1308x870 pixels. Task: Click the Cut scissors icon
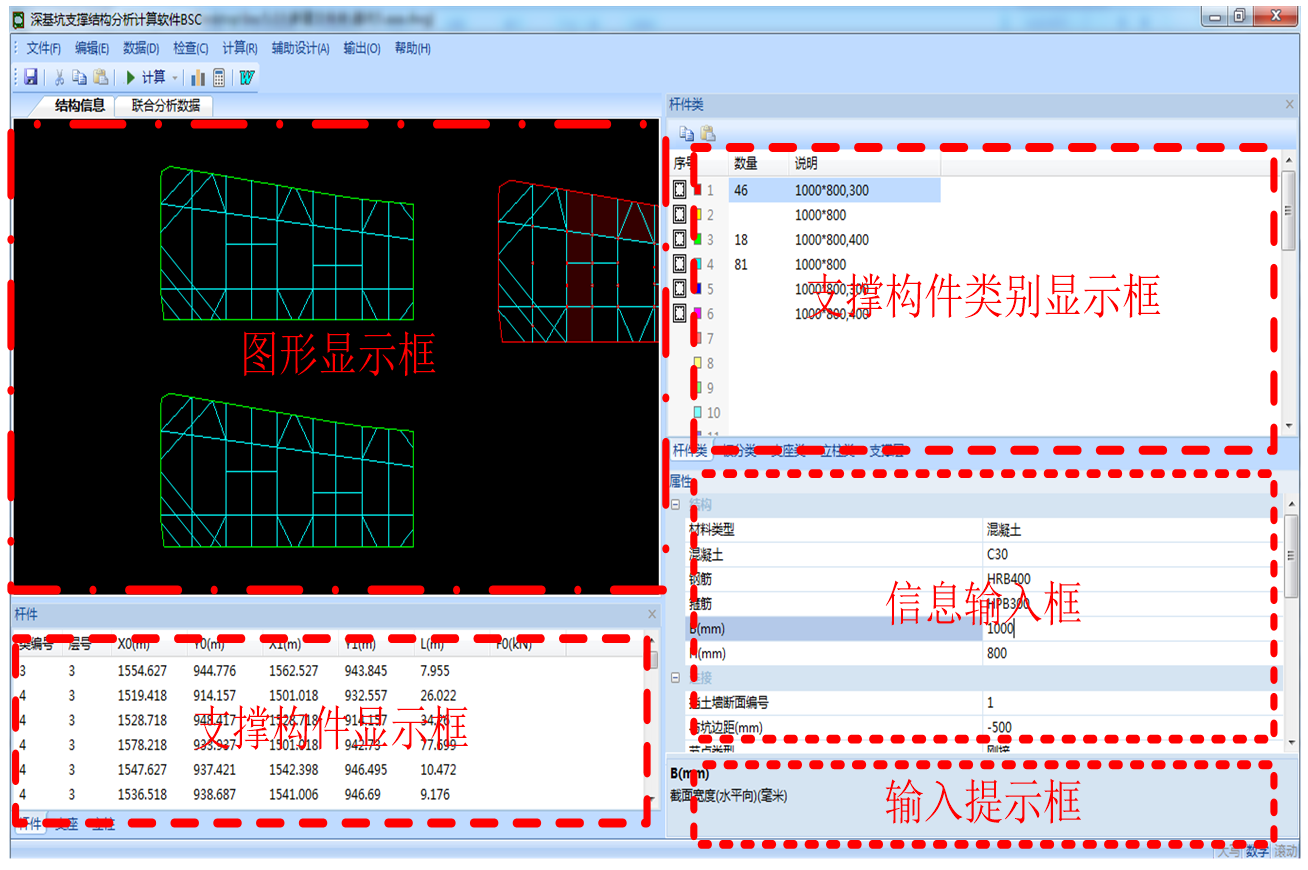point(59,77)
